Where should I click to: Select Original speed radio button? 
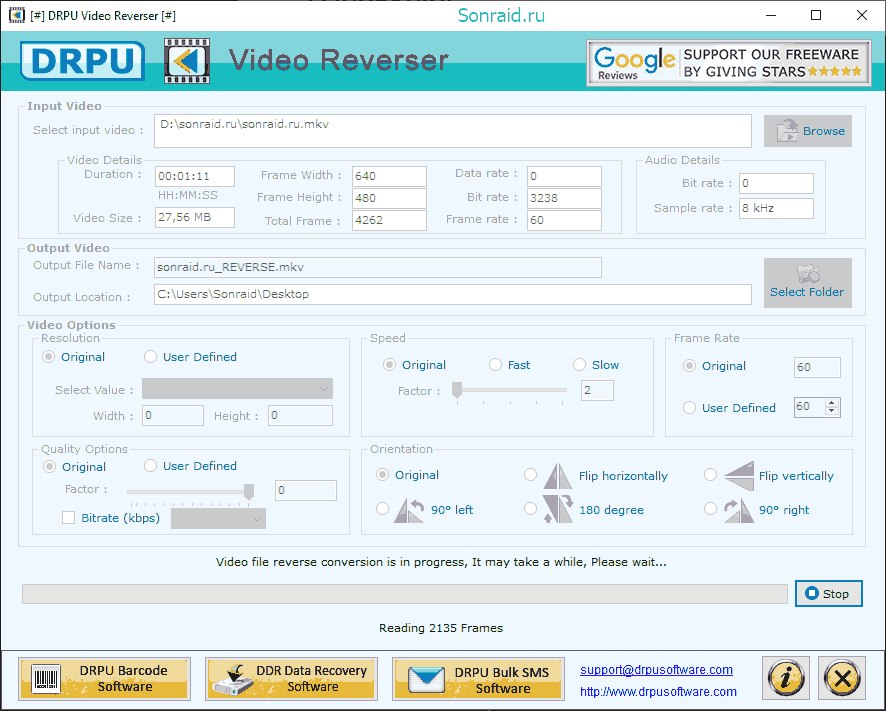(389, 365)
